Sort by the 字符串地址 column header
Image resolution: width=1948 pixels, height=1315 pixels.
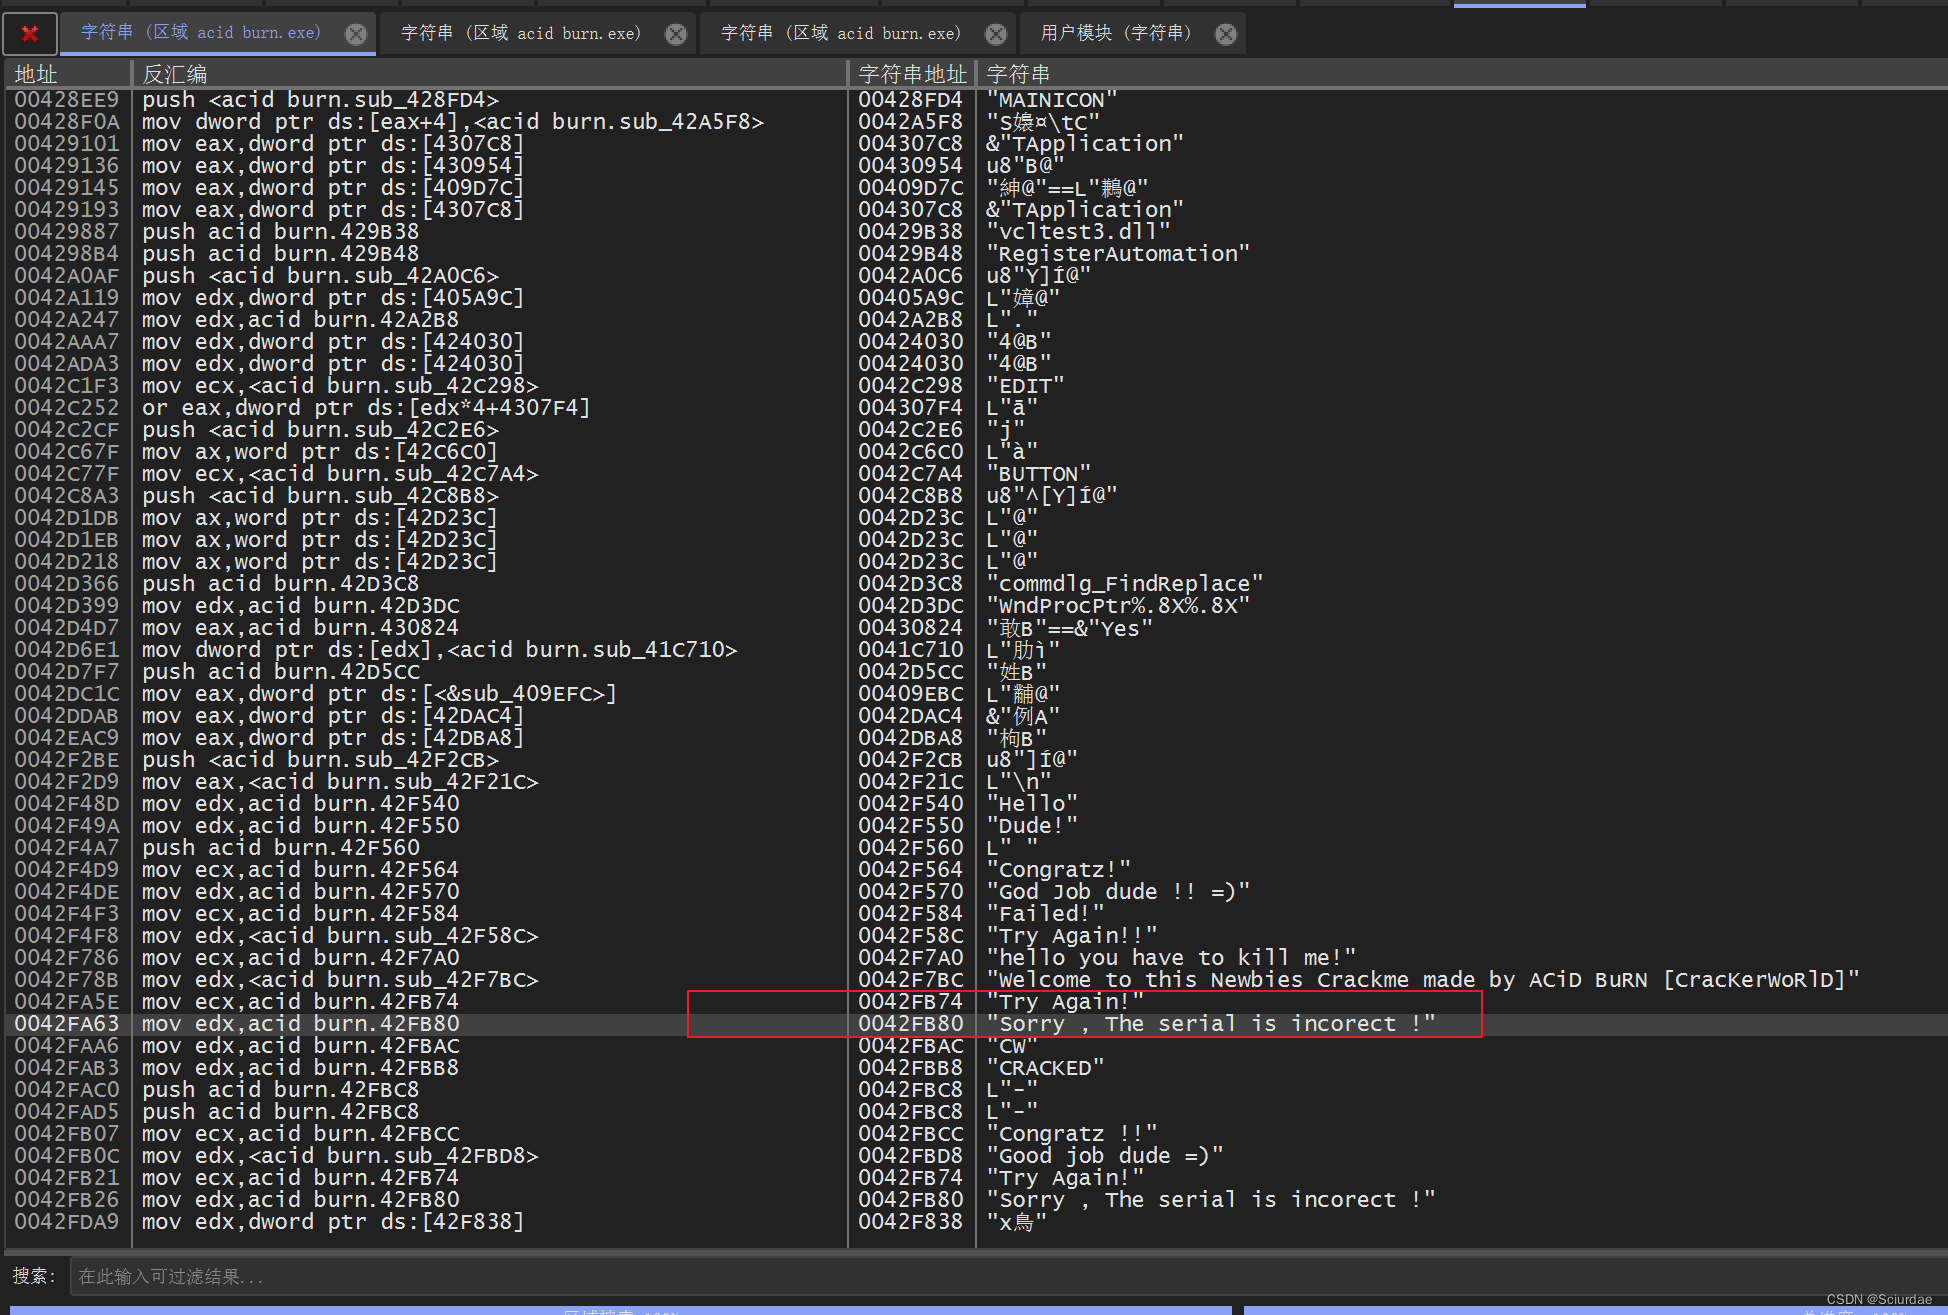(912, 74)
